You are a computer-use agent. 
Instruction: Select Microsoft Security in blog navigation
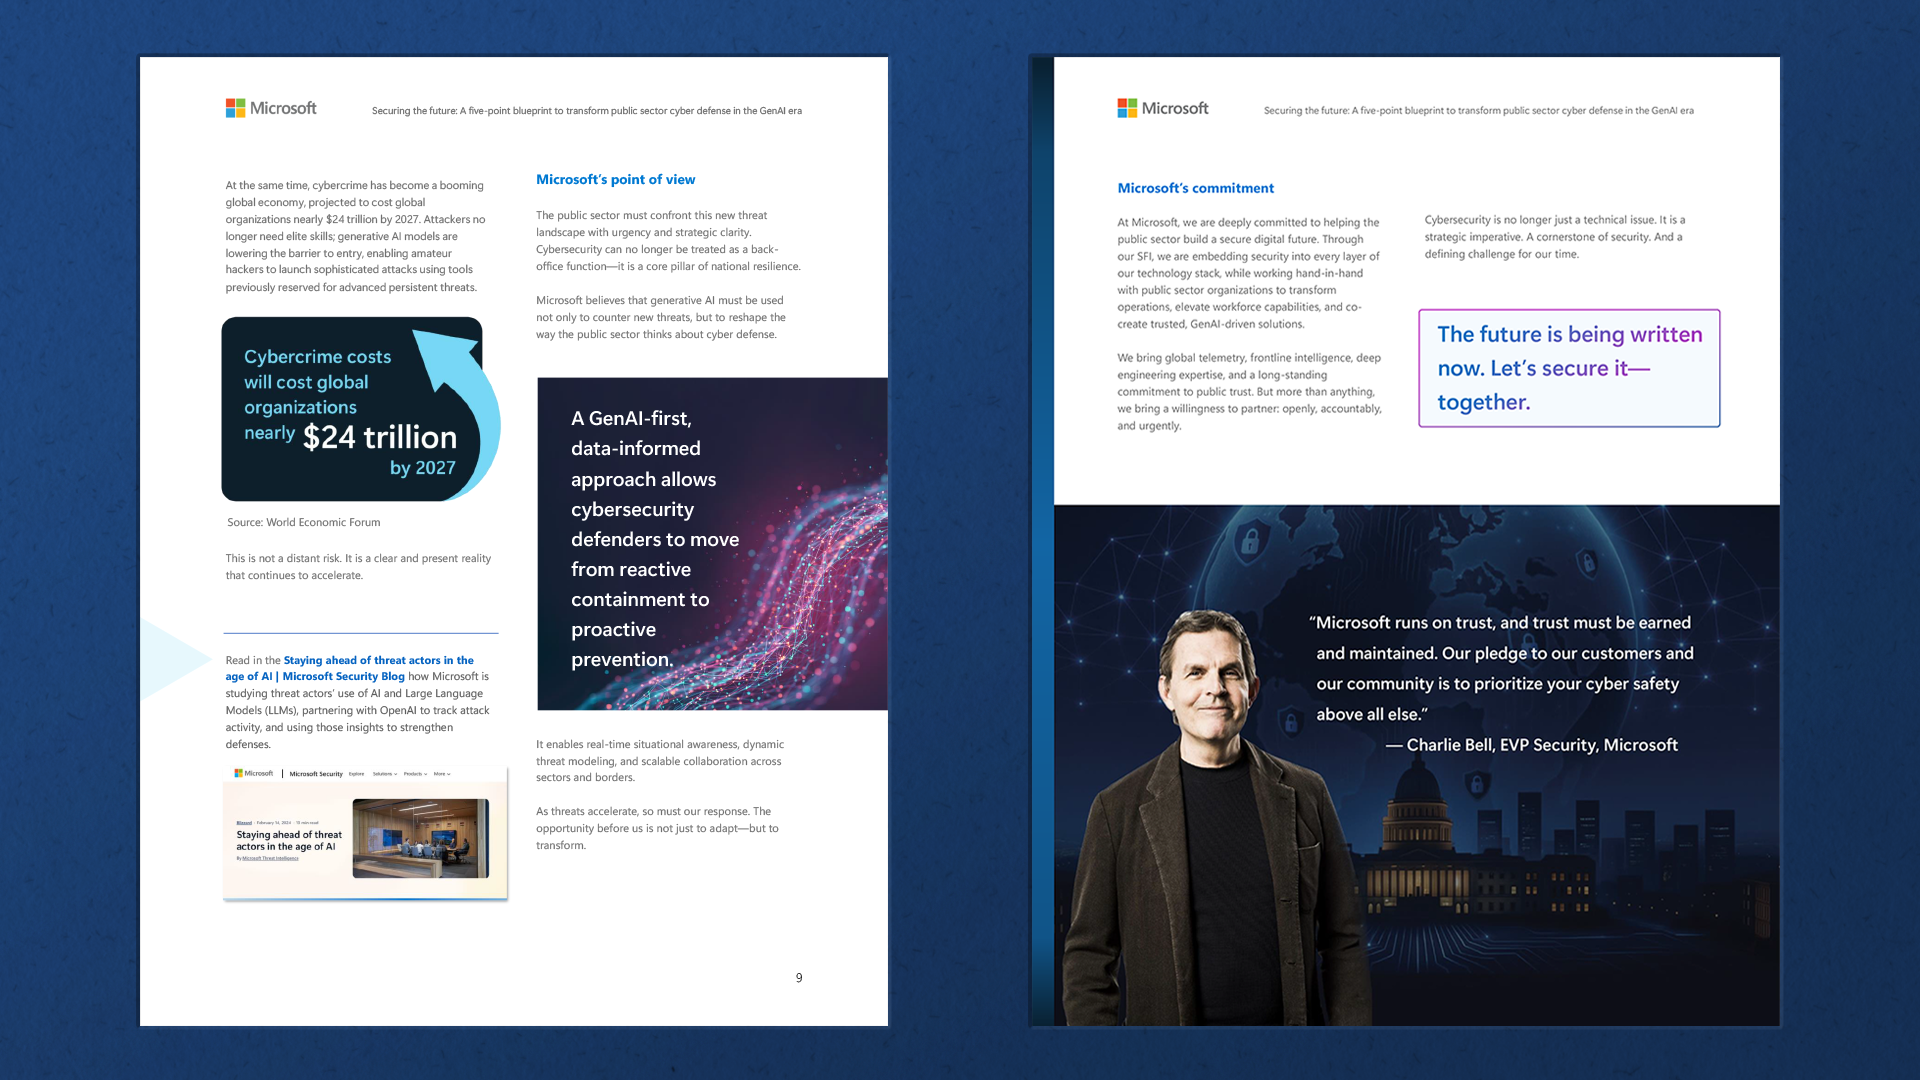pyautogui.click(x=316, y=774)
